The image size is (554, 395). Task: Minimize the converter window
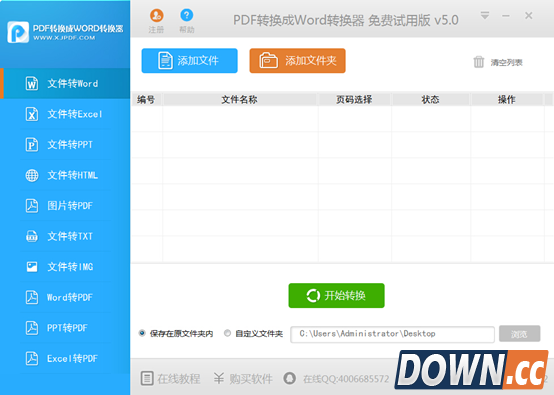tap(506, 16)
